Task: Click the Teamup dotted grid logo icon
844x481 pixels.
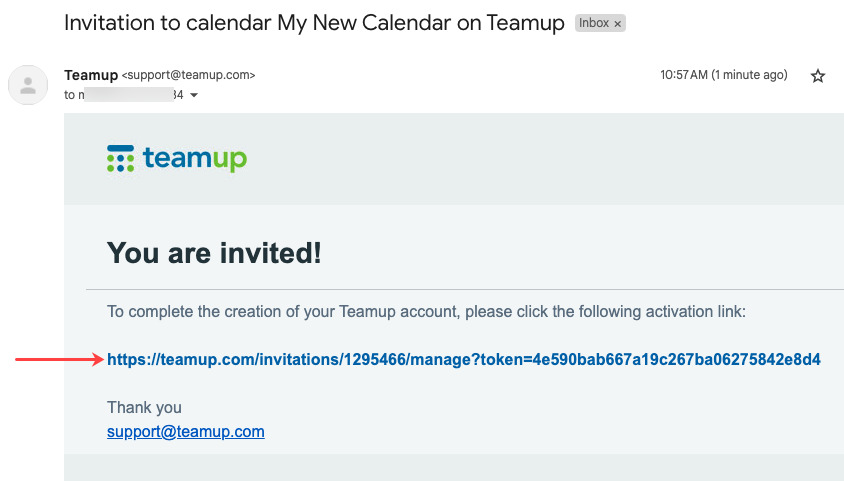Action: click(120, 158)
